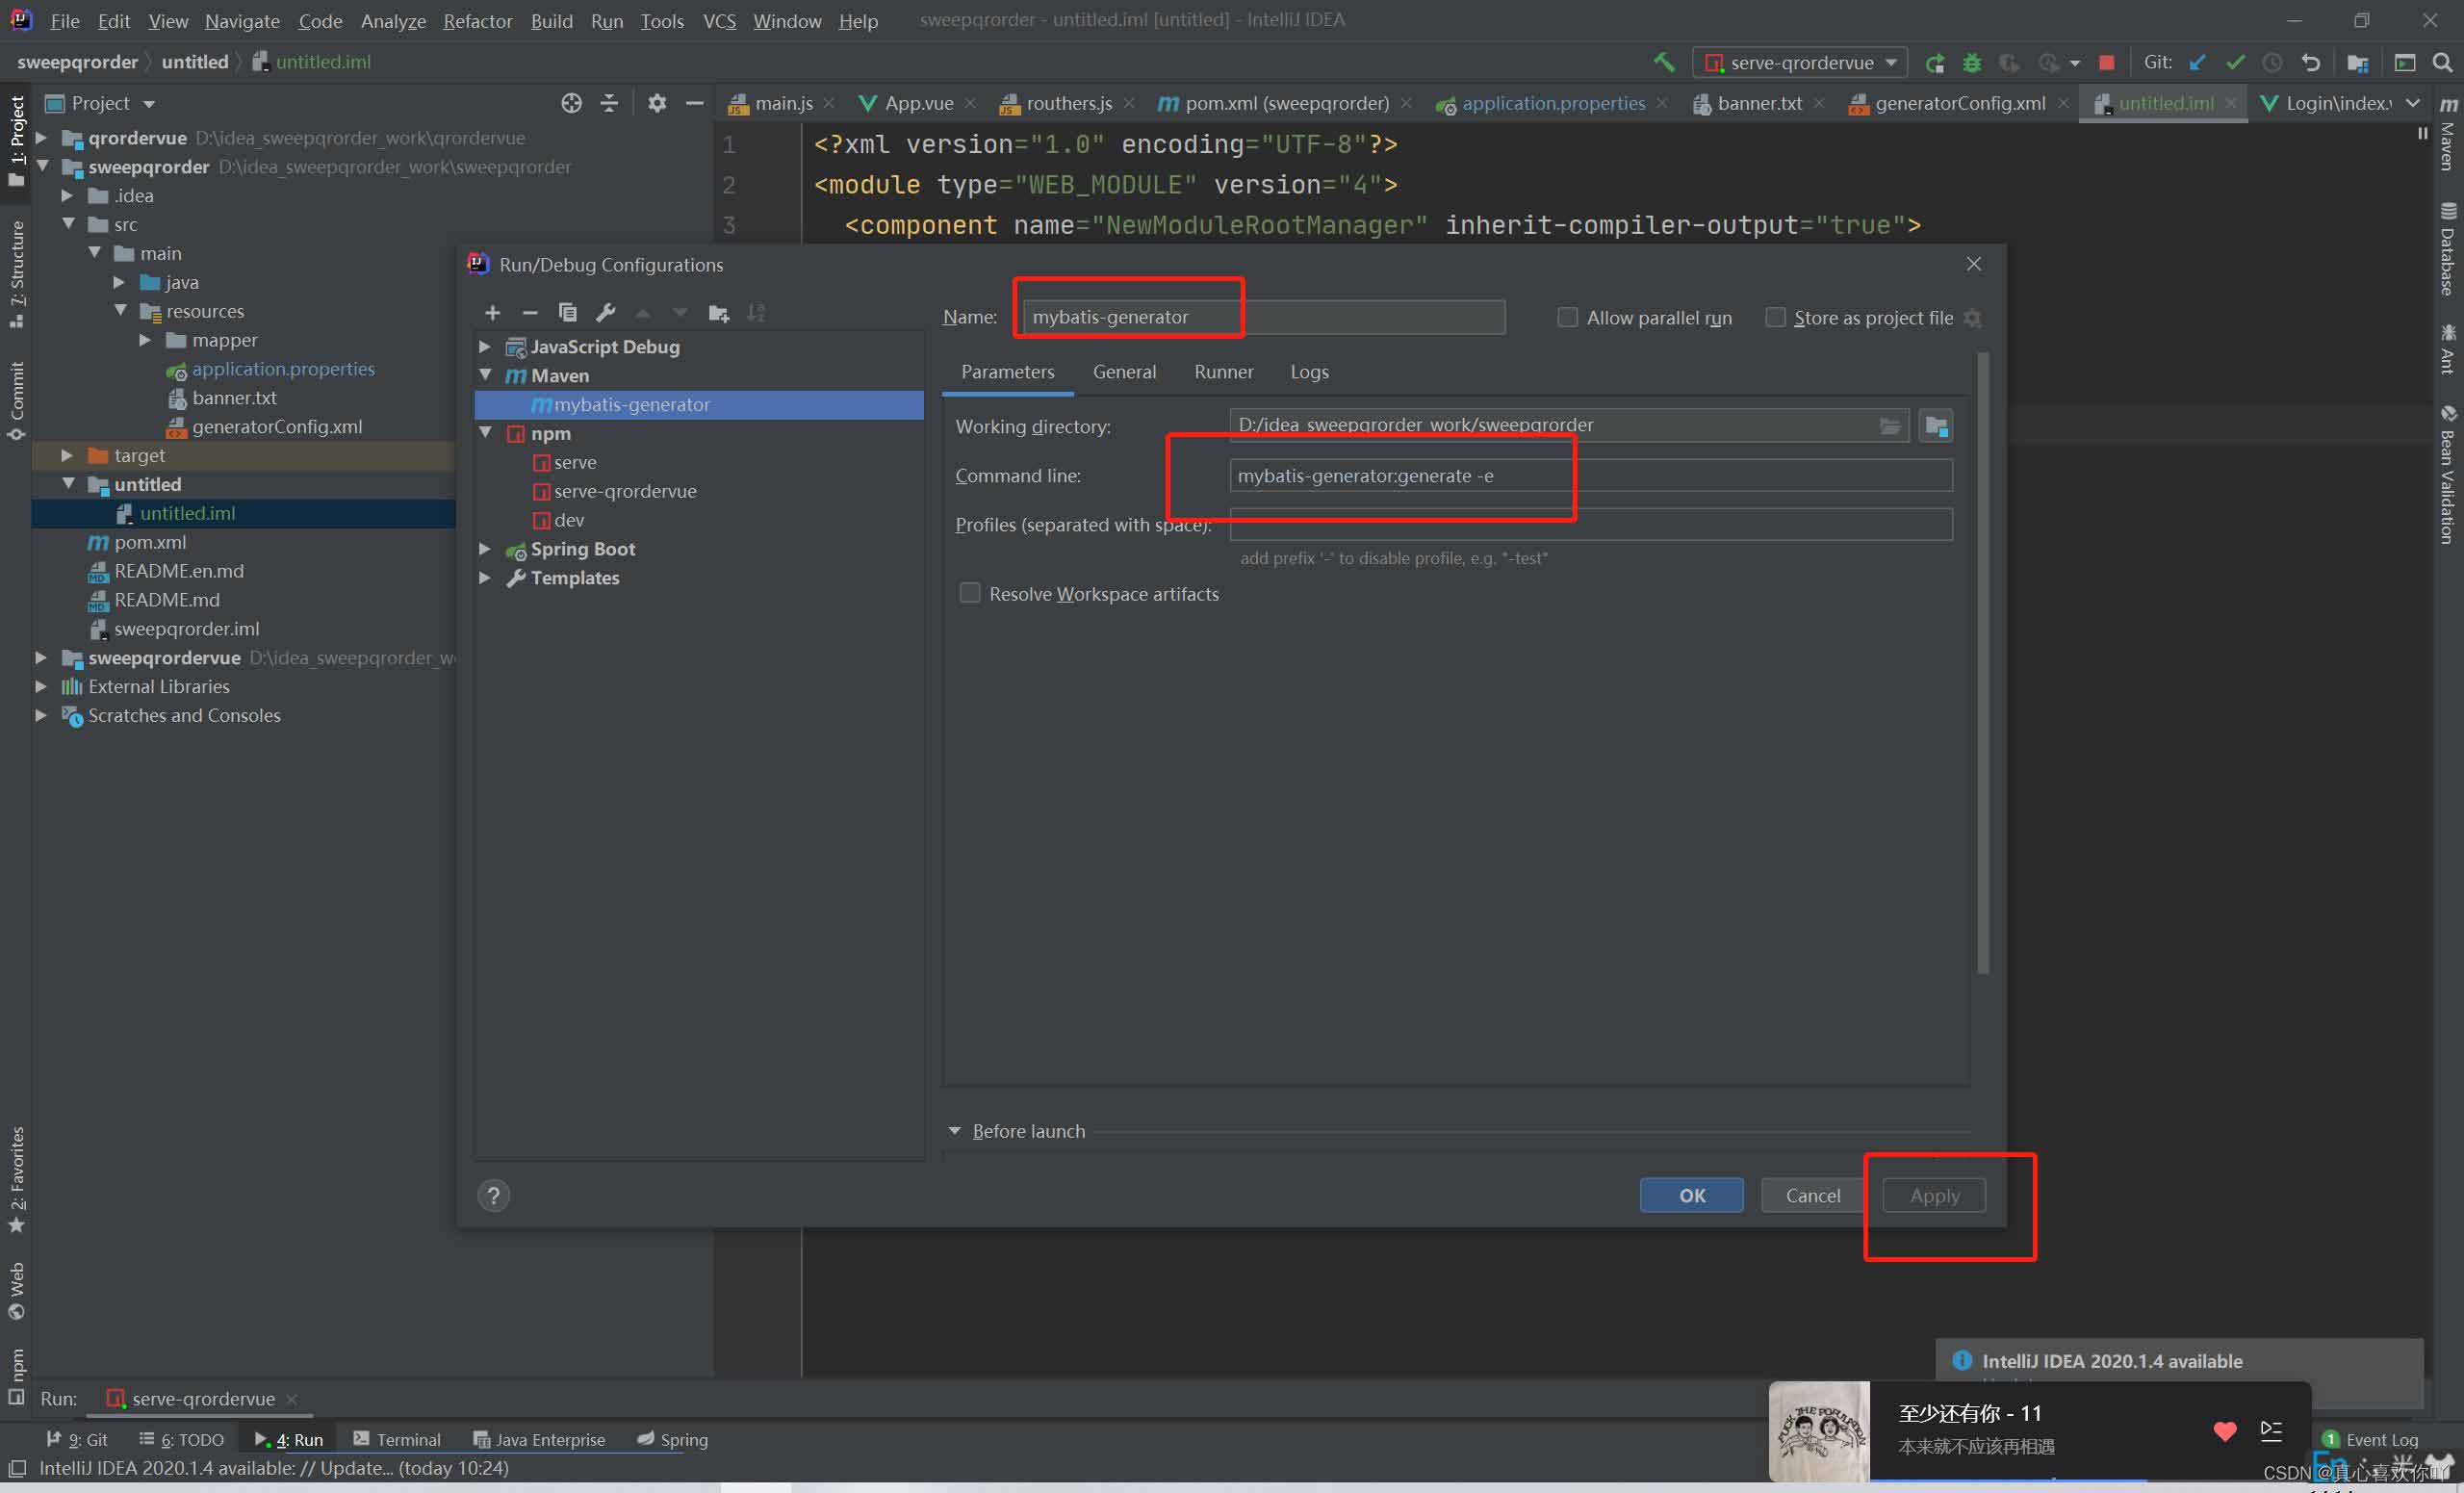Screen dimensions: 2464x1493
Task: Click the music album art thumbnail
Action: pos(1820,1431)
